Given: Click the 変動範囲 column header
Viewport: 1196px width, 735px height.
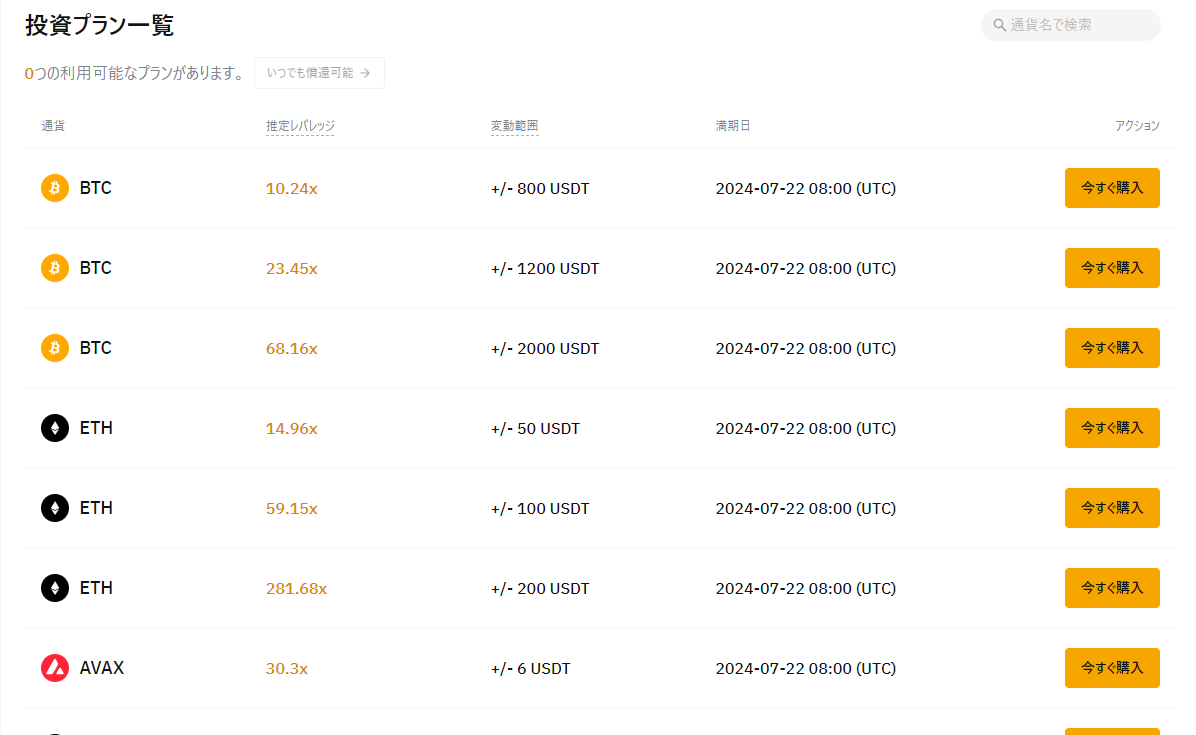Looking at the screenshot, I should [514, 126].
